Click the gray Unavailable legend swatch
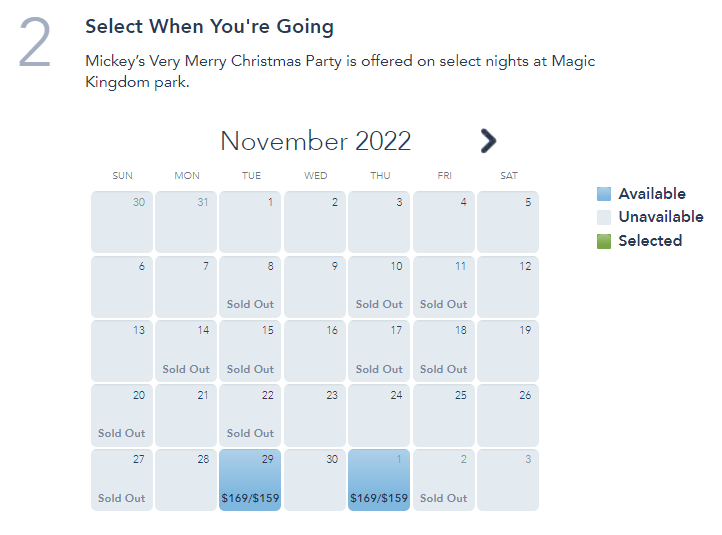Image resolution: width=722 pixels, height=535 pixels. coord(604,217)
